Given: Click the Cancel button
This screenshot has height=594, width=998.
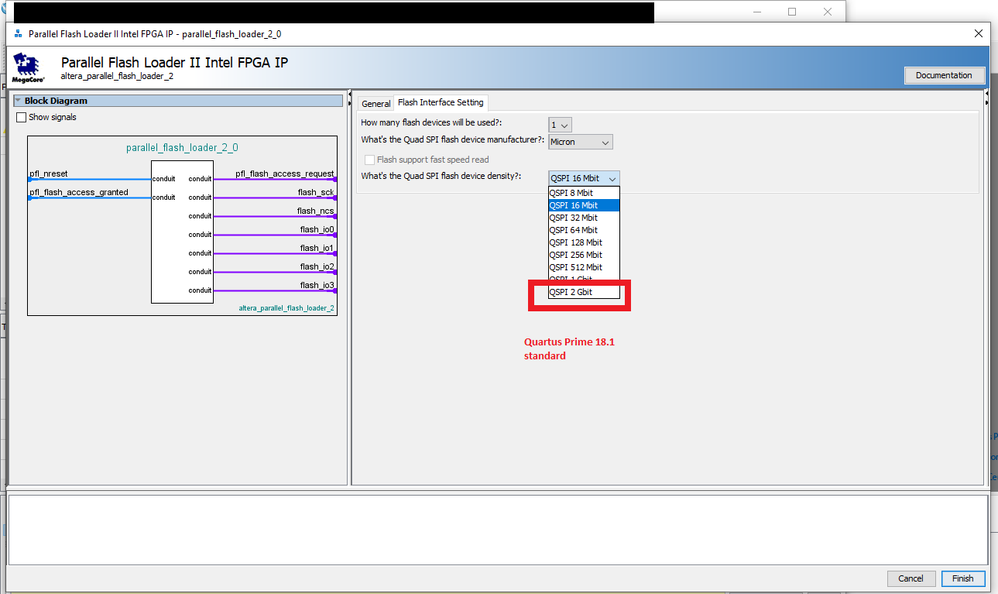Looking at the screenshot, I should [x=911, y=578].
